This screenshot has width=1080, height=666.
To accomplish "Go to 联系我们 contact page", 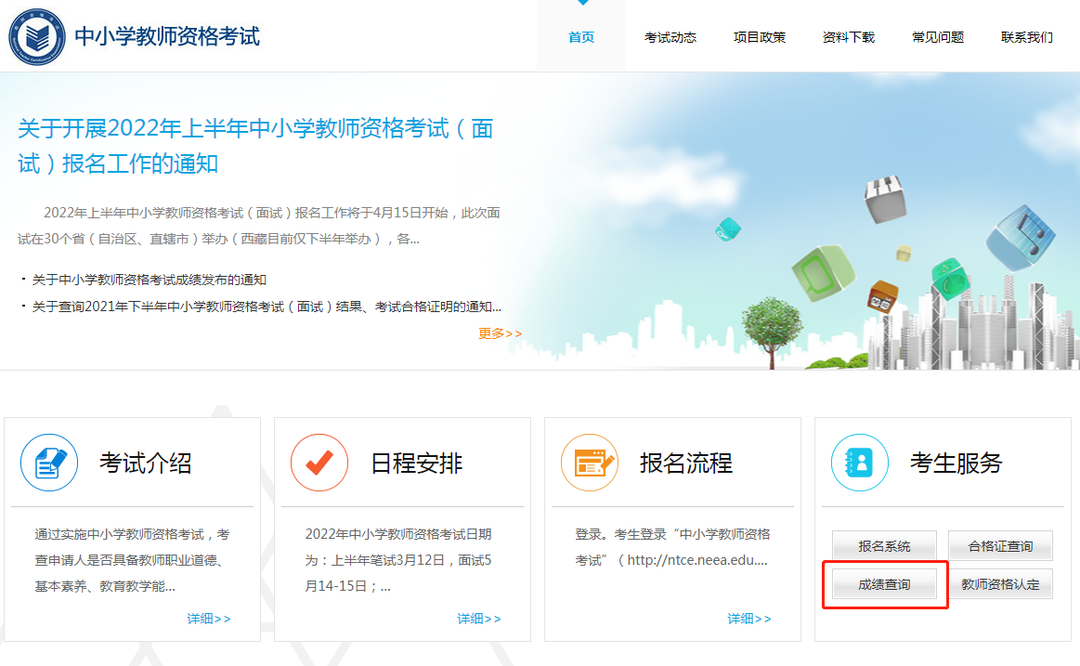I will pos(1024,36).
